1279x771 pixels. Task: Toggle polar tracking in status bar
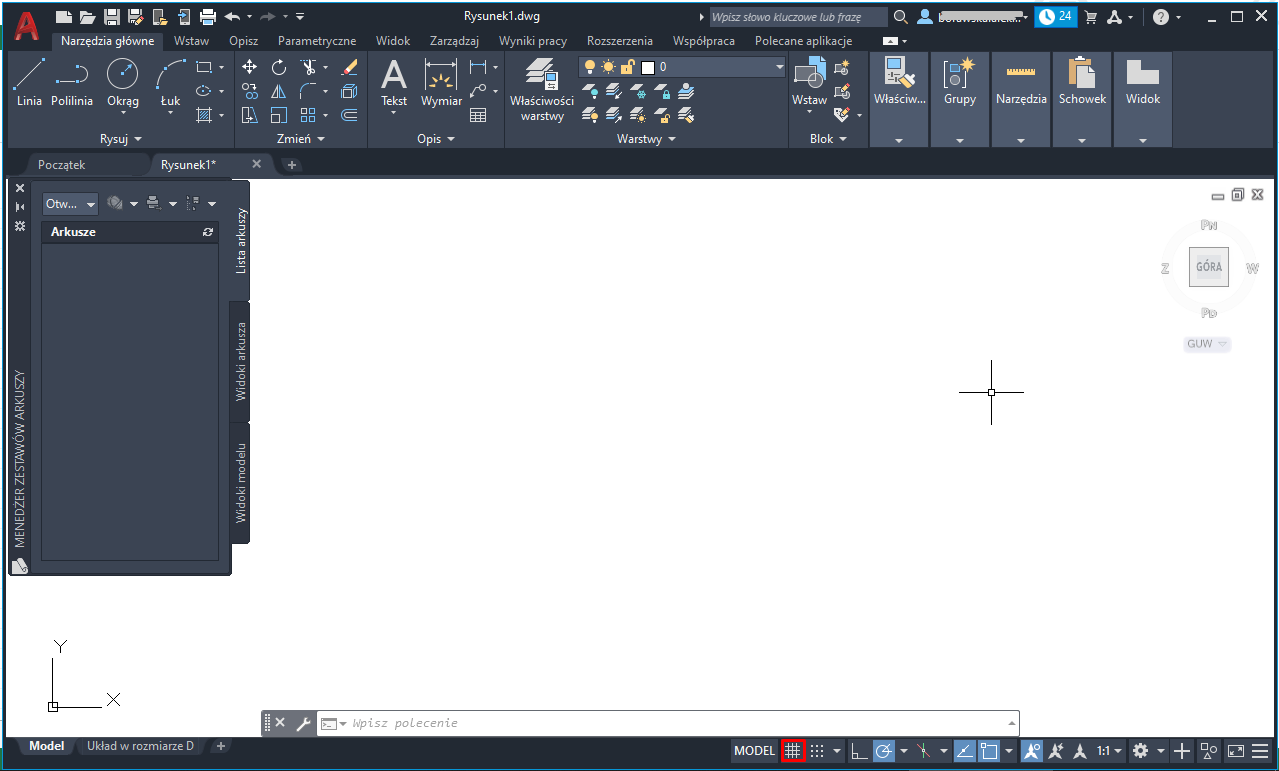[x=884, y=751]
